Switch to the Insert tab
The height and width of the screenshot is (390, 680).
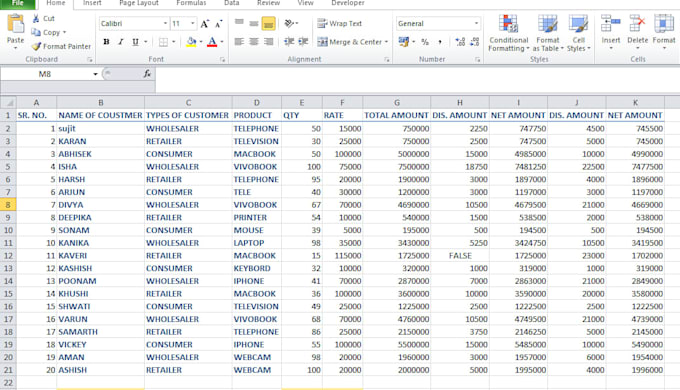coord(92,3)
